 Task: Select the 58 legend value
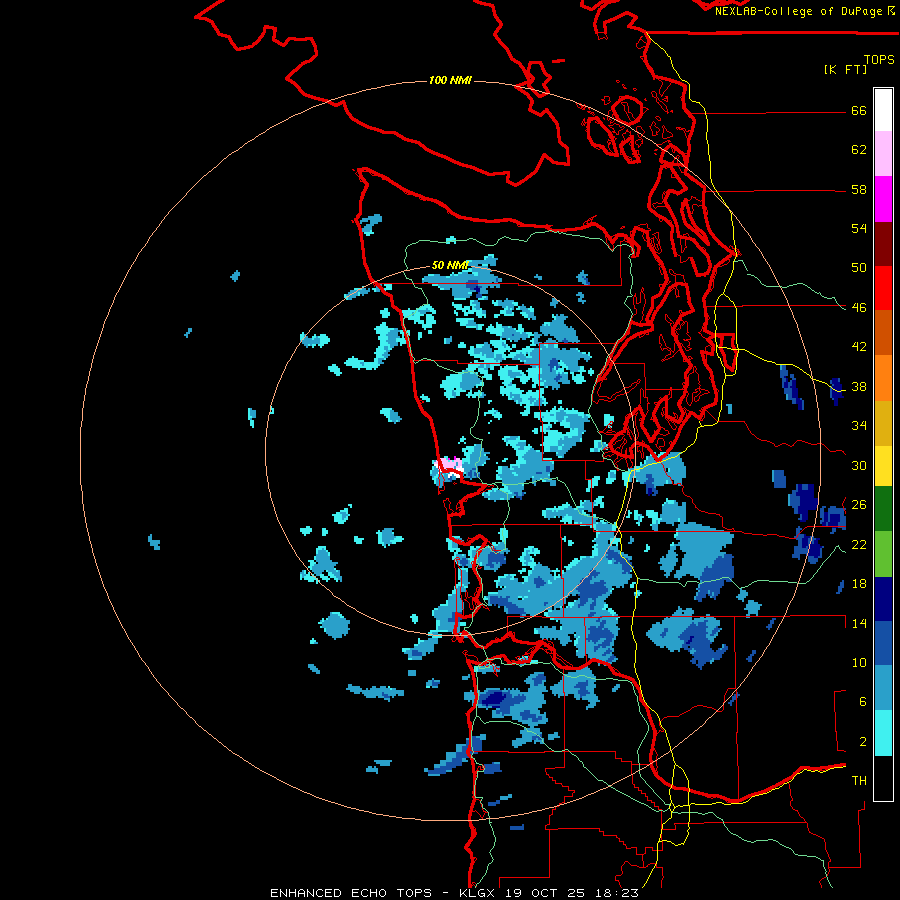click(859, 189)
